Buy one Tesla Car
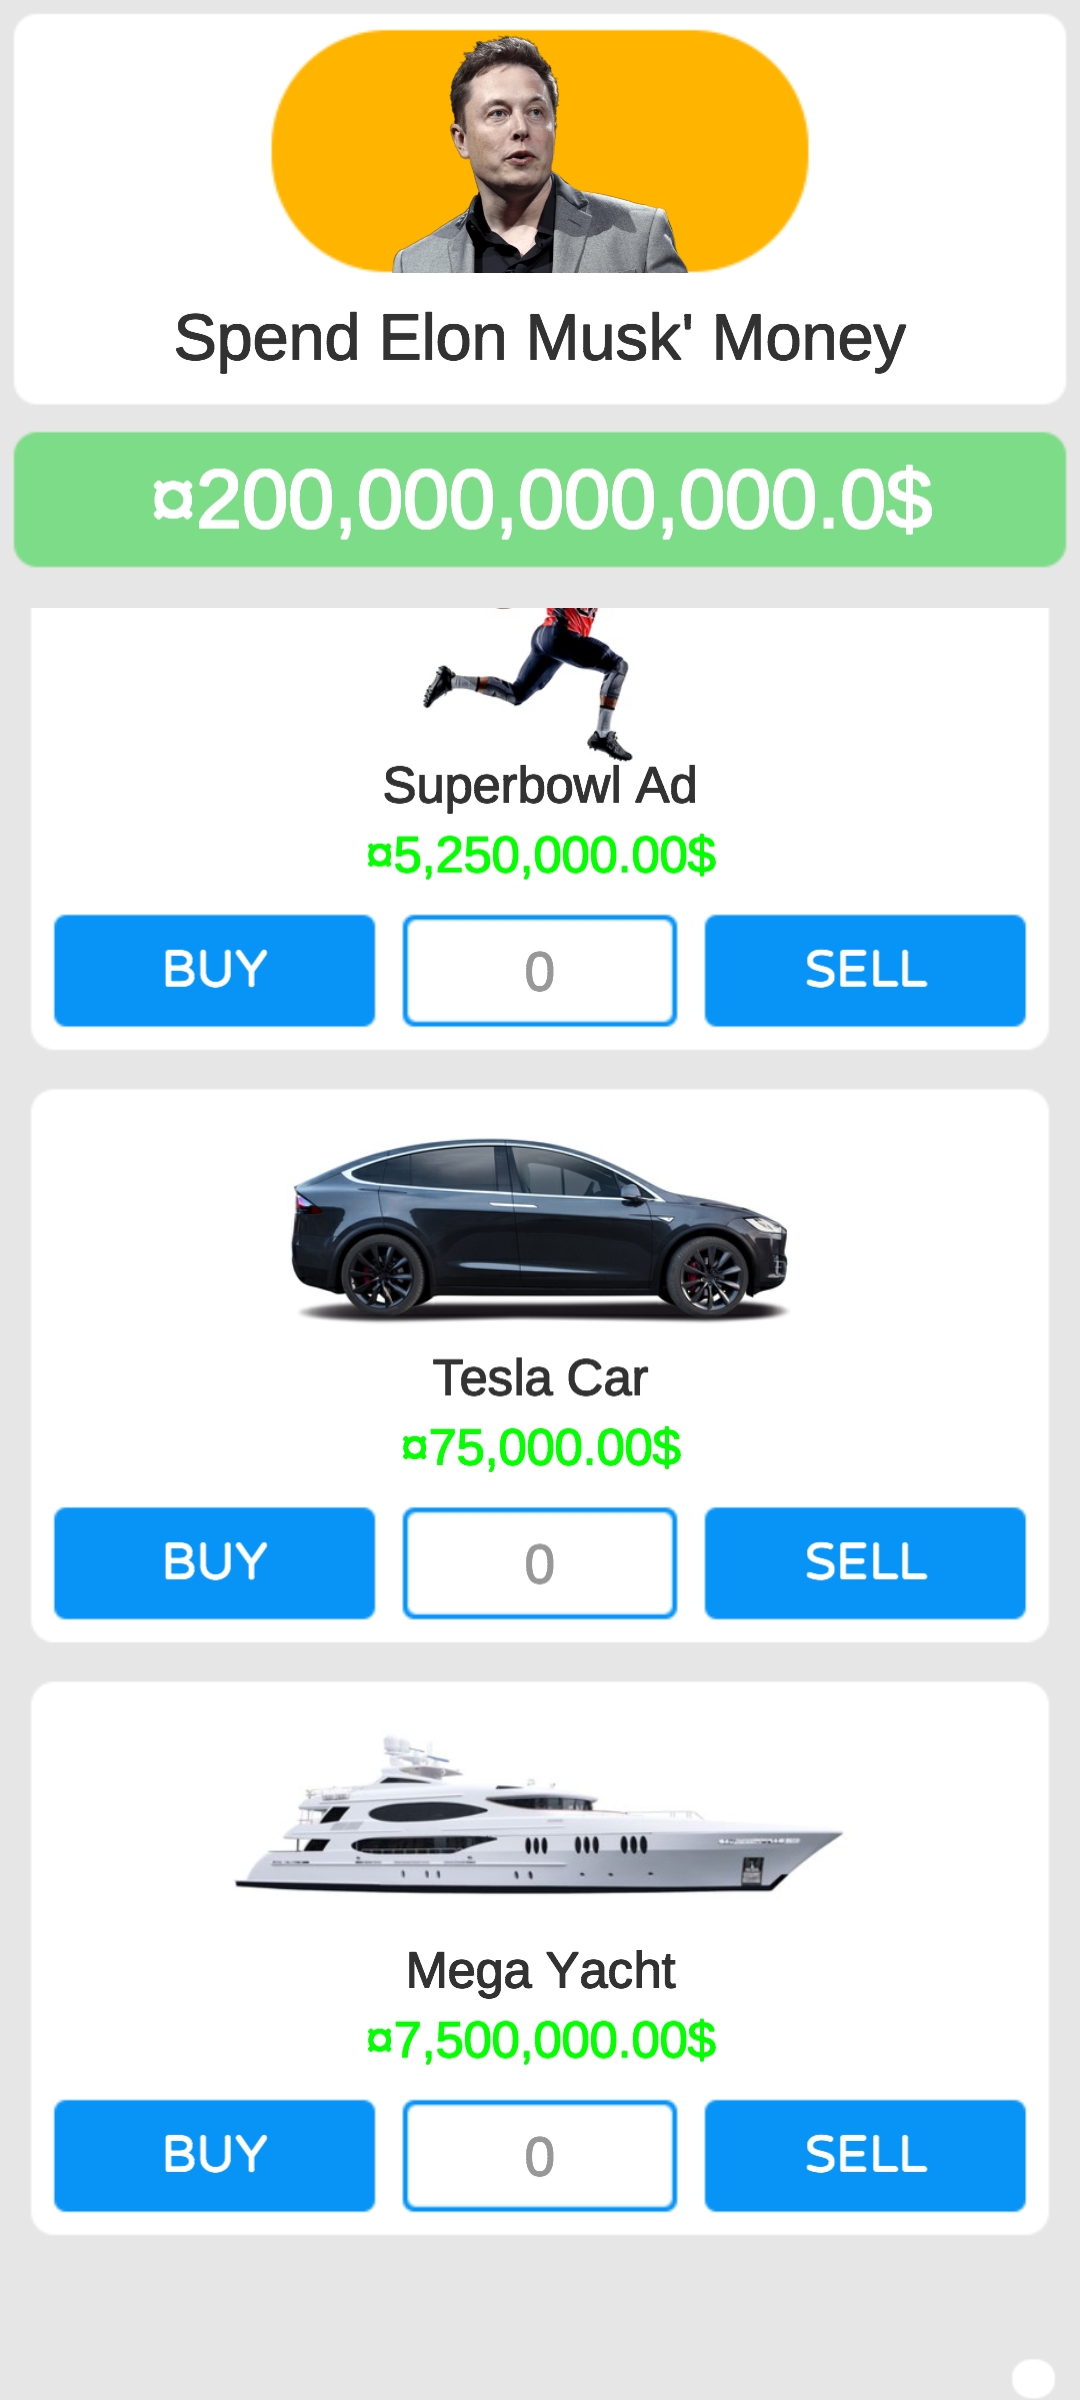 [214, 1563]
